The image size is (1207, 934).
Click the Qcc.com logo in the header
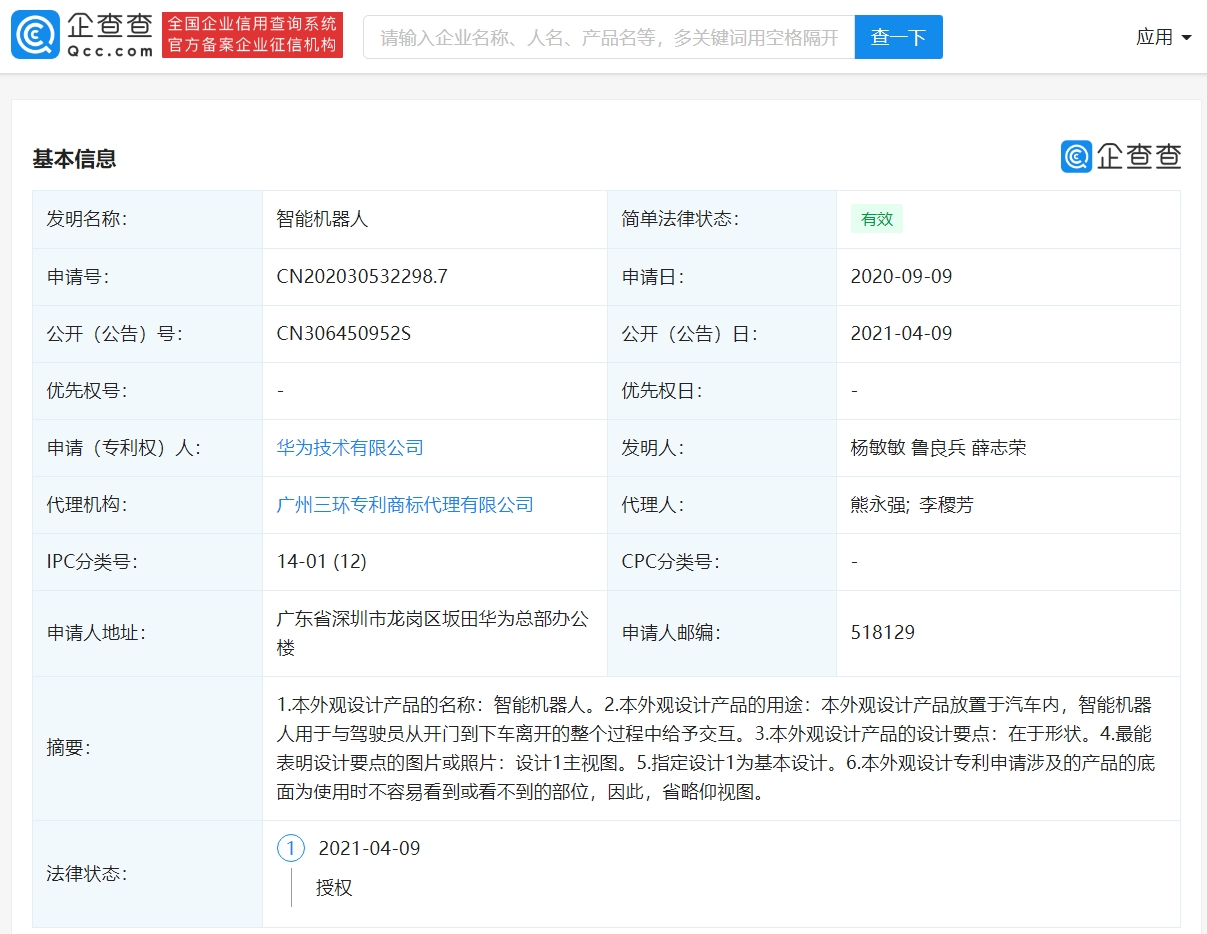click(x=83, y=36)
